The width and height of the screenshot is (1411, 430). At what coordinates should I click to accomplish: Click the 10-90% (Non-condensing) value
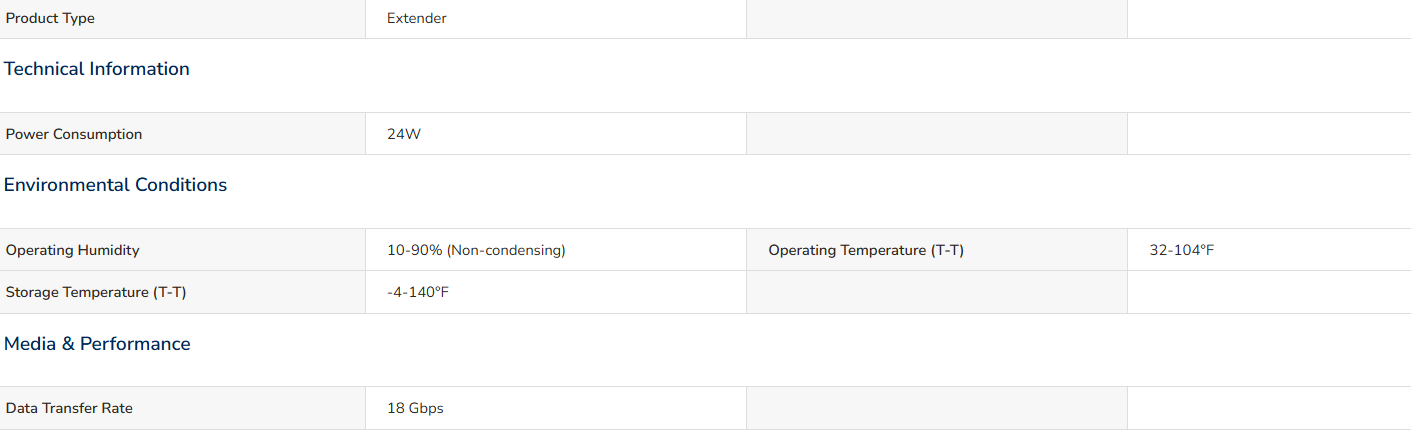click(476, 250)
